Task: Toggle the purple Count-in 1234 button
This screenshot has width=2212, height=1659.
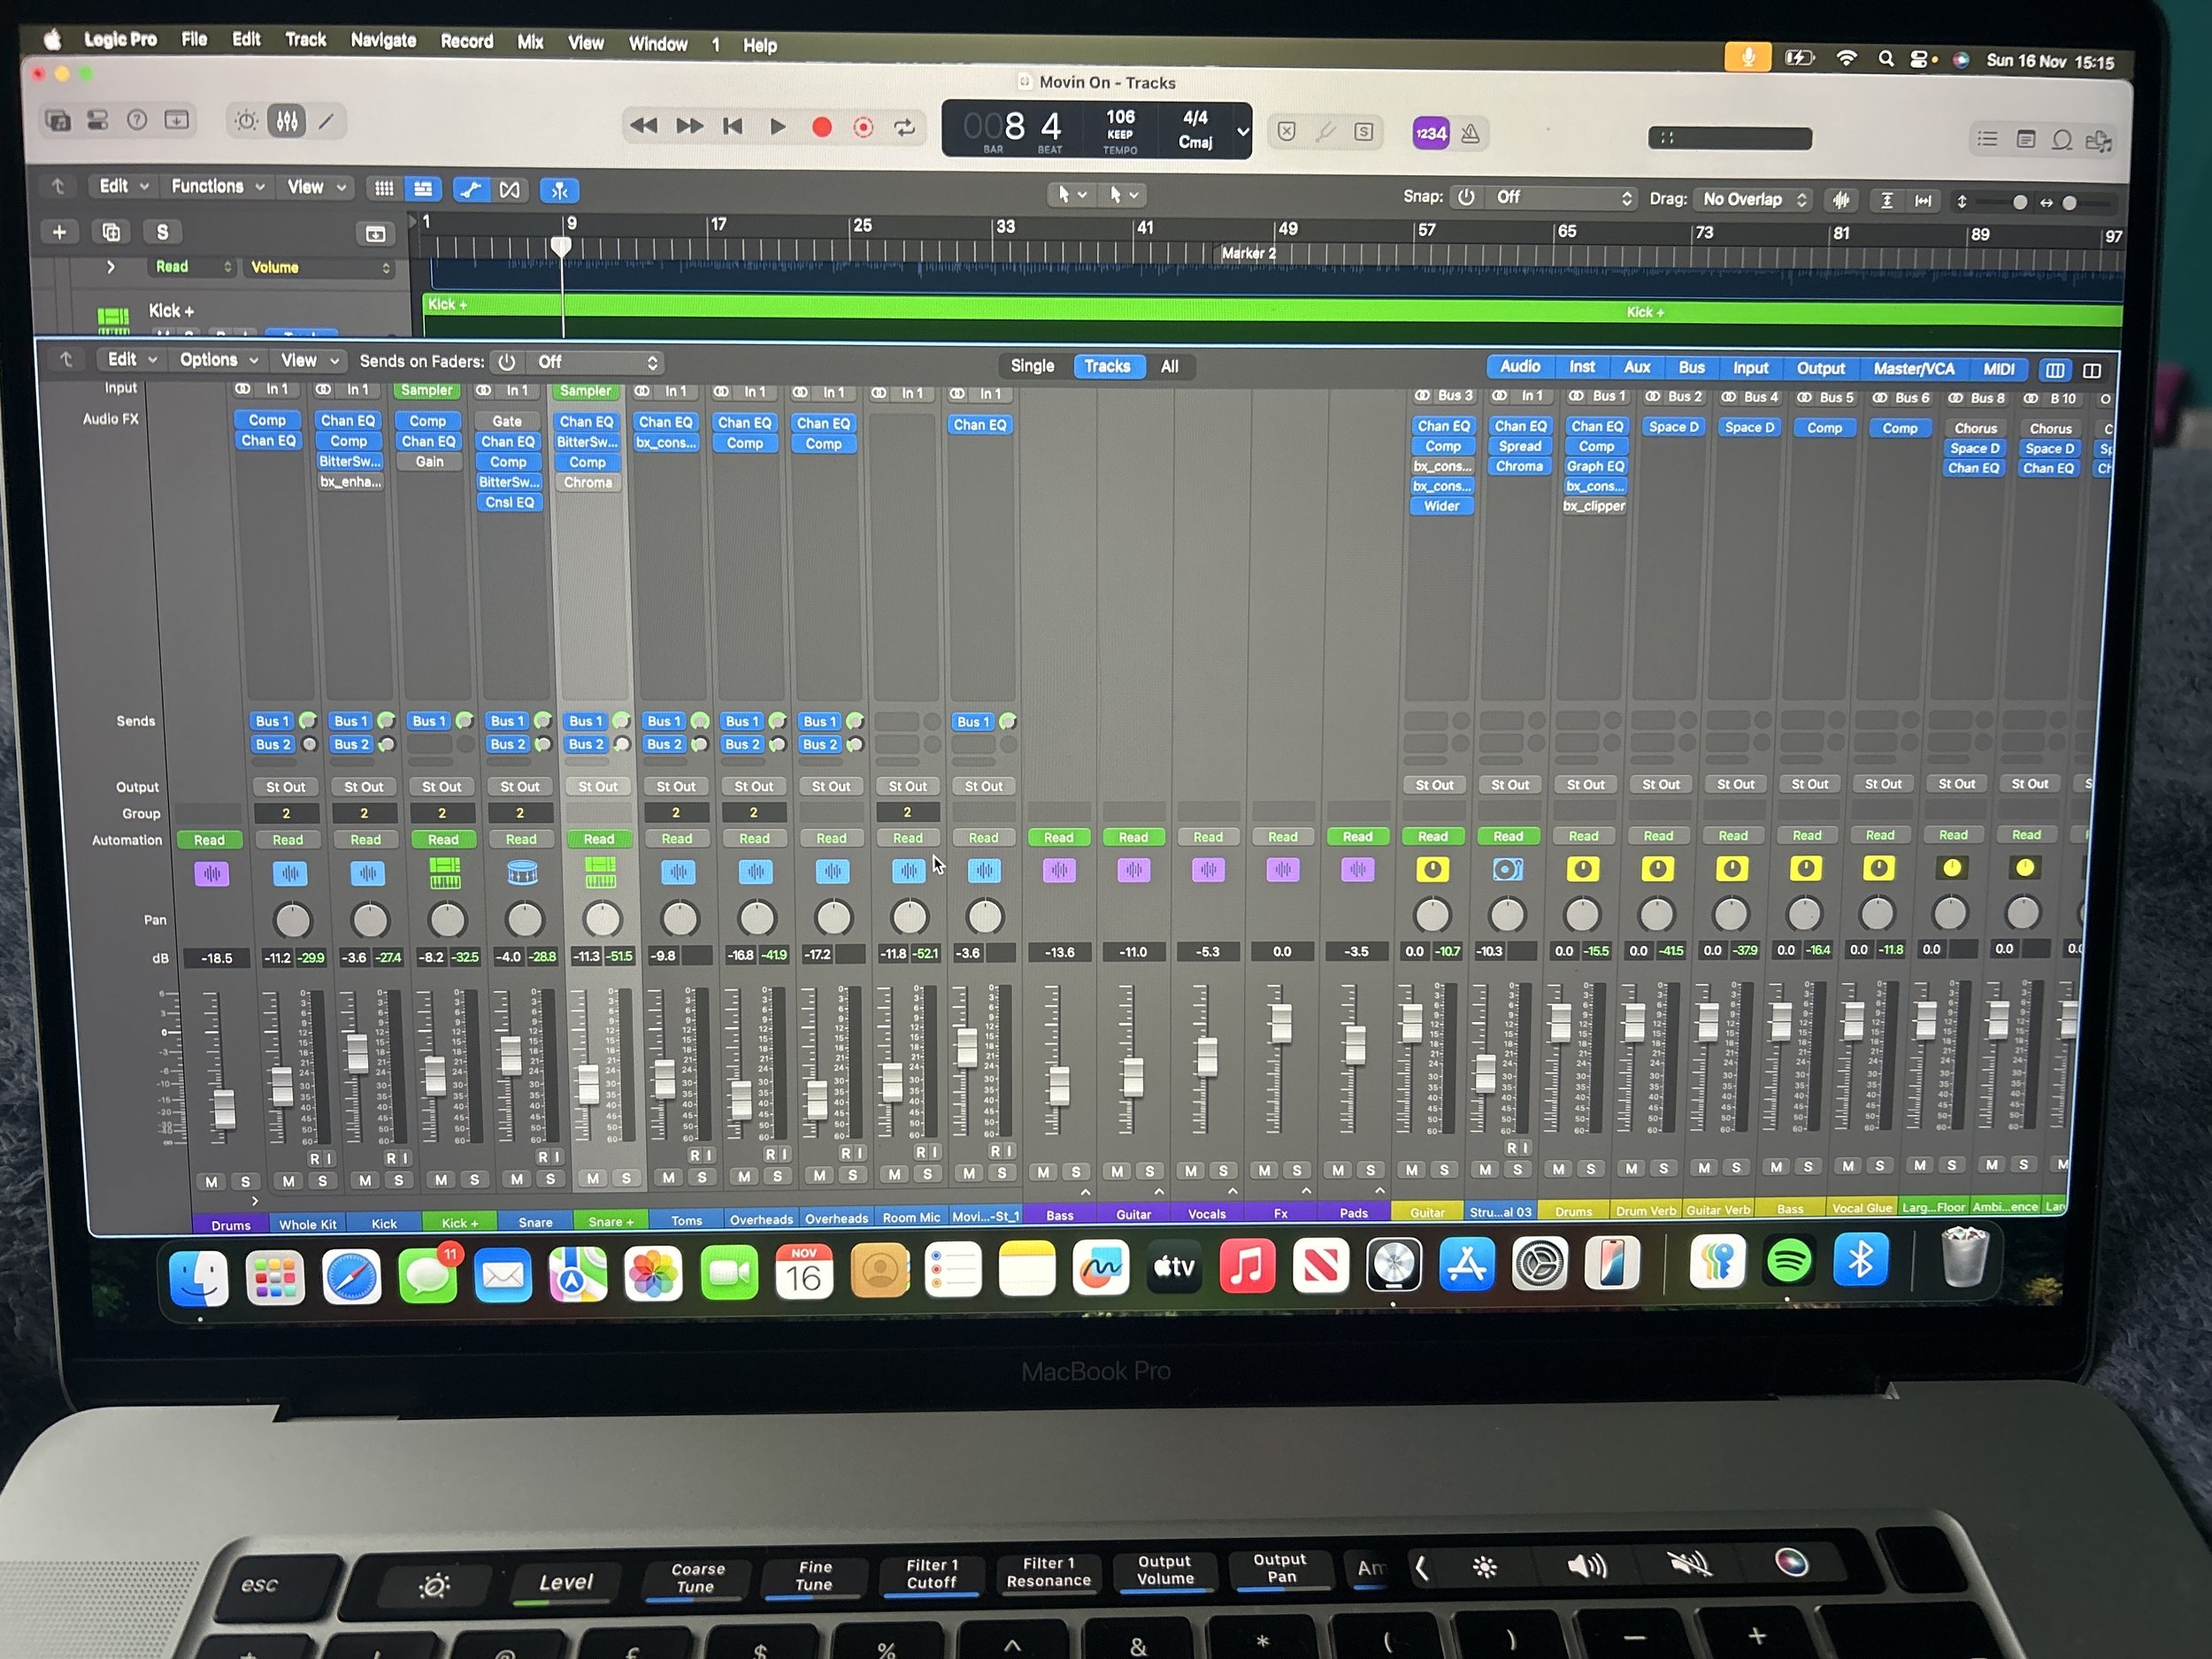Action: click(x=1430, y=133)
